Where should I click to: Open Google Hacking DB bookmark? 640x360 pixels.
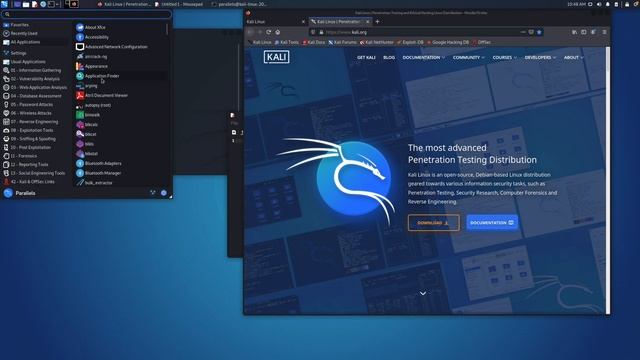tap(448, 42)
